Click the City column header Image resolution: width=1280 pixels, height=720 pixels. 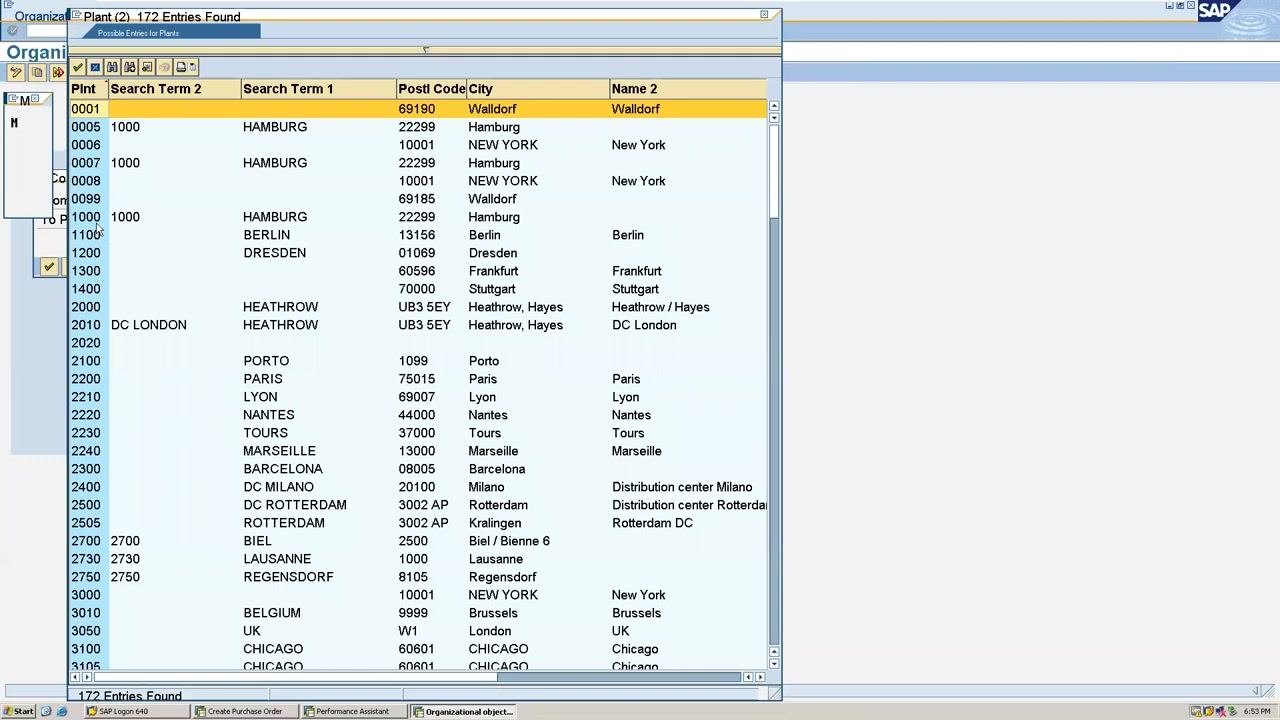(x=537, y=89)
